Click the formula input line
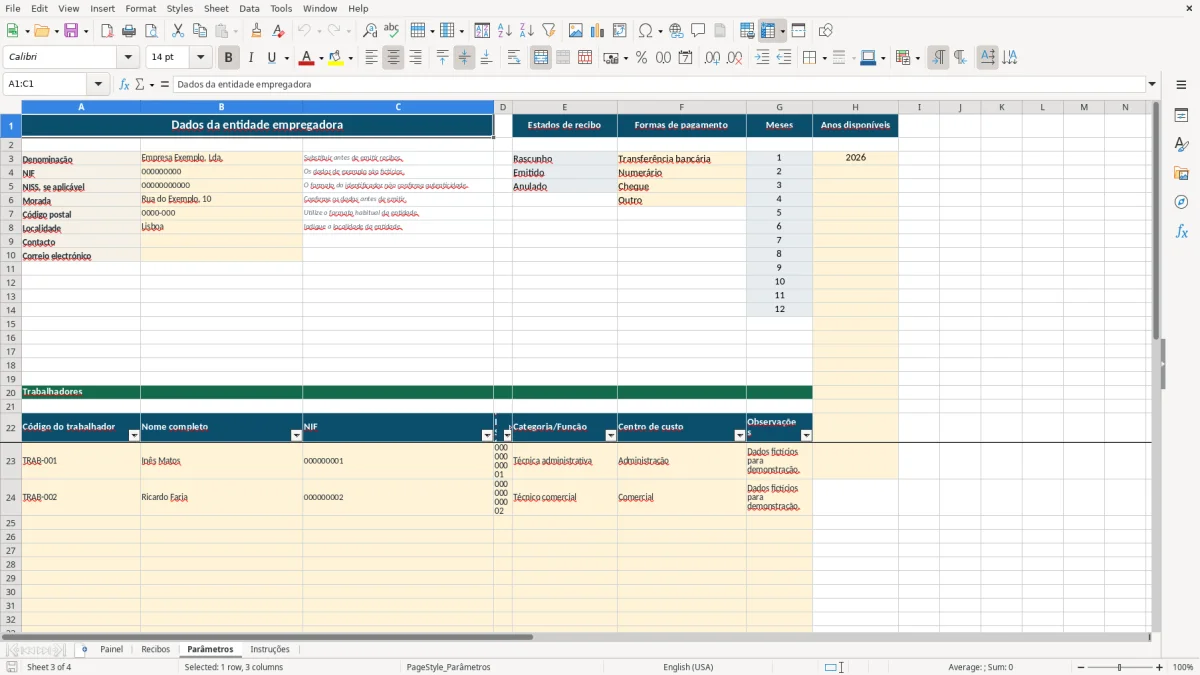1200x675 pixels. pyautogui.click(x=659, y=85)
